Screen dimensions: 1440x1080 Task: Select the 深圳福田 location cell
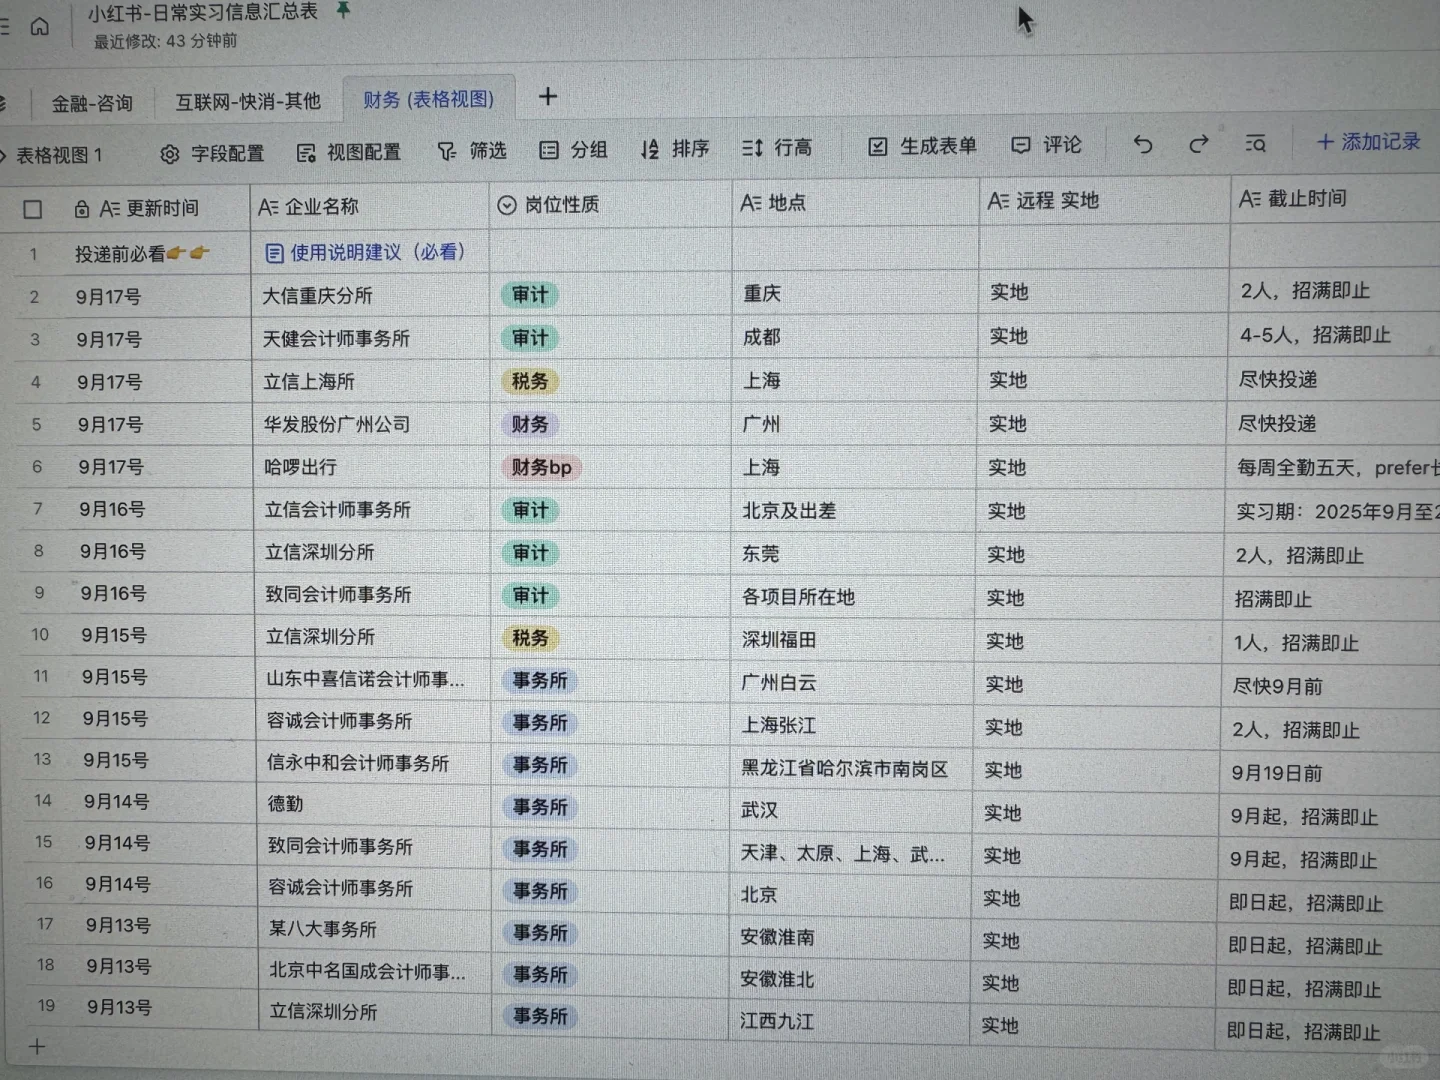[x=852, y=640]
